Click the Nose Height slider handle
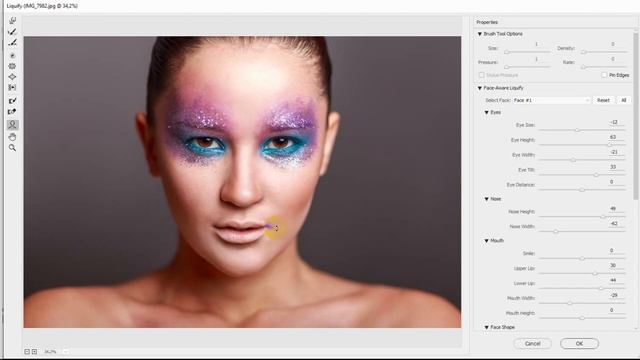640x360 pixels. (x=603, y=217)
